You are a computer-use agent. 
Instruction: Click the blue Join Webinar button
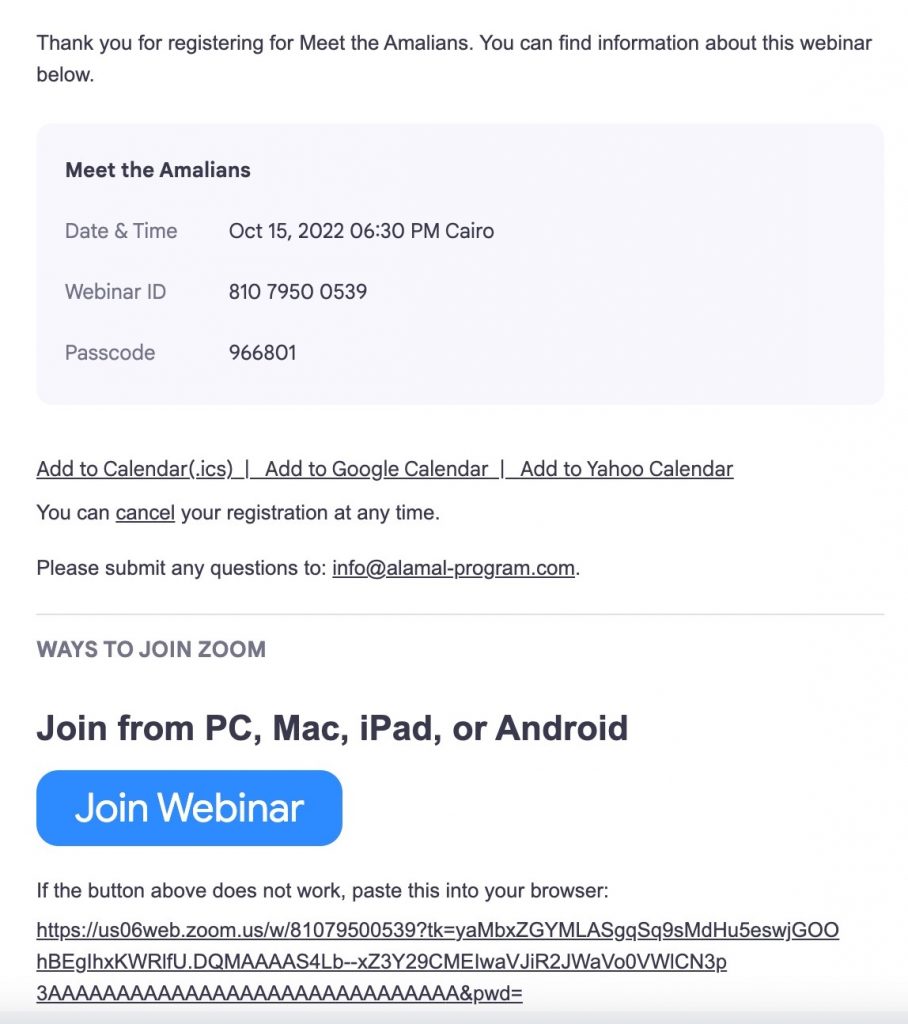pyautogui.click(x=189, y=807)
